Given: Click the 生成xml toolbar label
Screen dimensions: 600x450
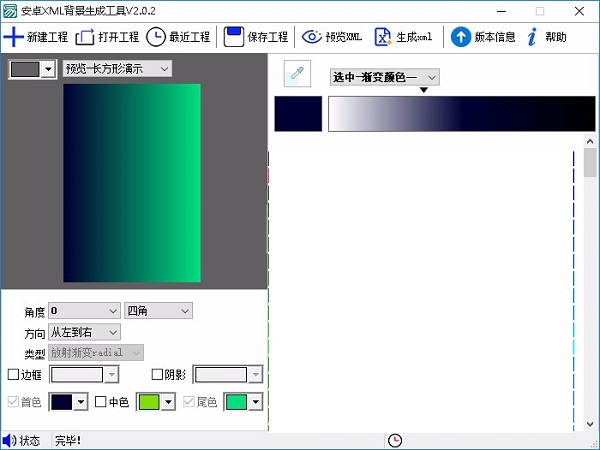Looking at the screenshot, I should pyautogui.click(x=414, y=37).
